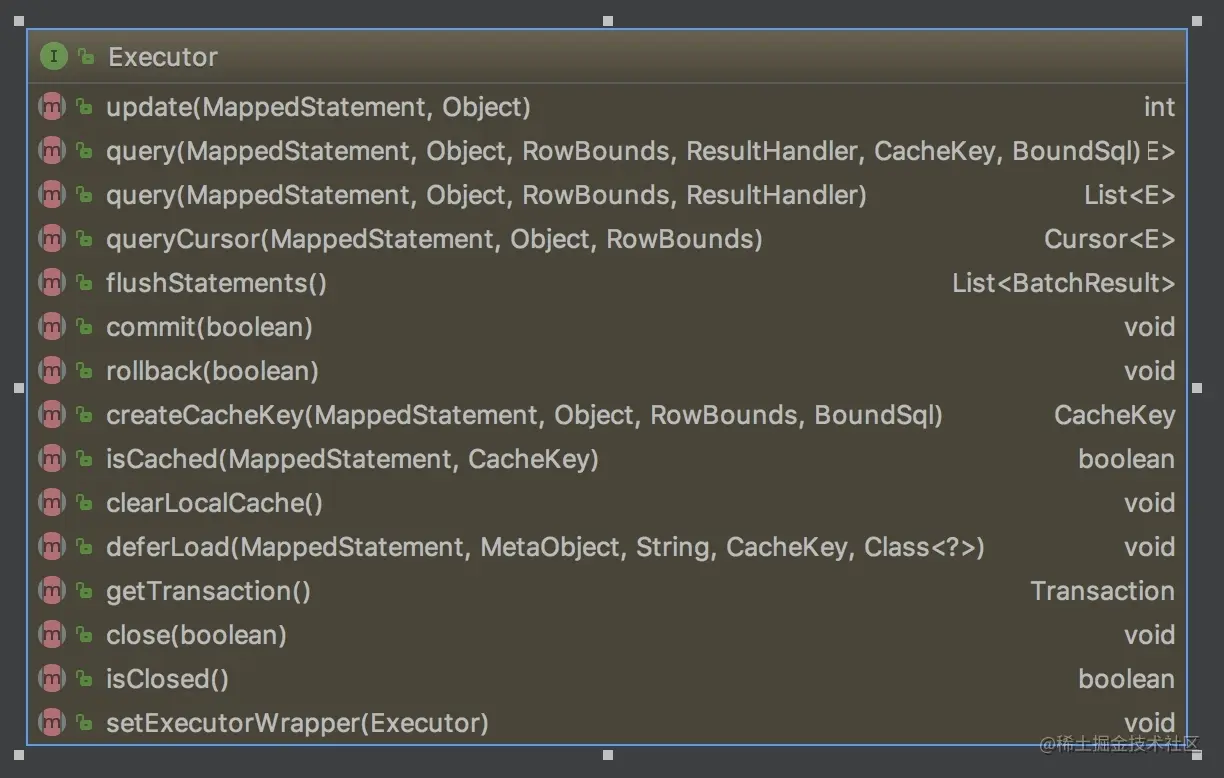The width and height of the screenshot is (1224, 778).
Task: Click the green lock icon beside Executor title
Action: tap(86, 57)
